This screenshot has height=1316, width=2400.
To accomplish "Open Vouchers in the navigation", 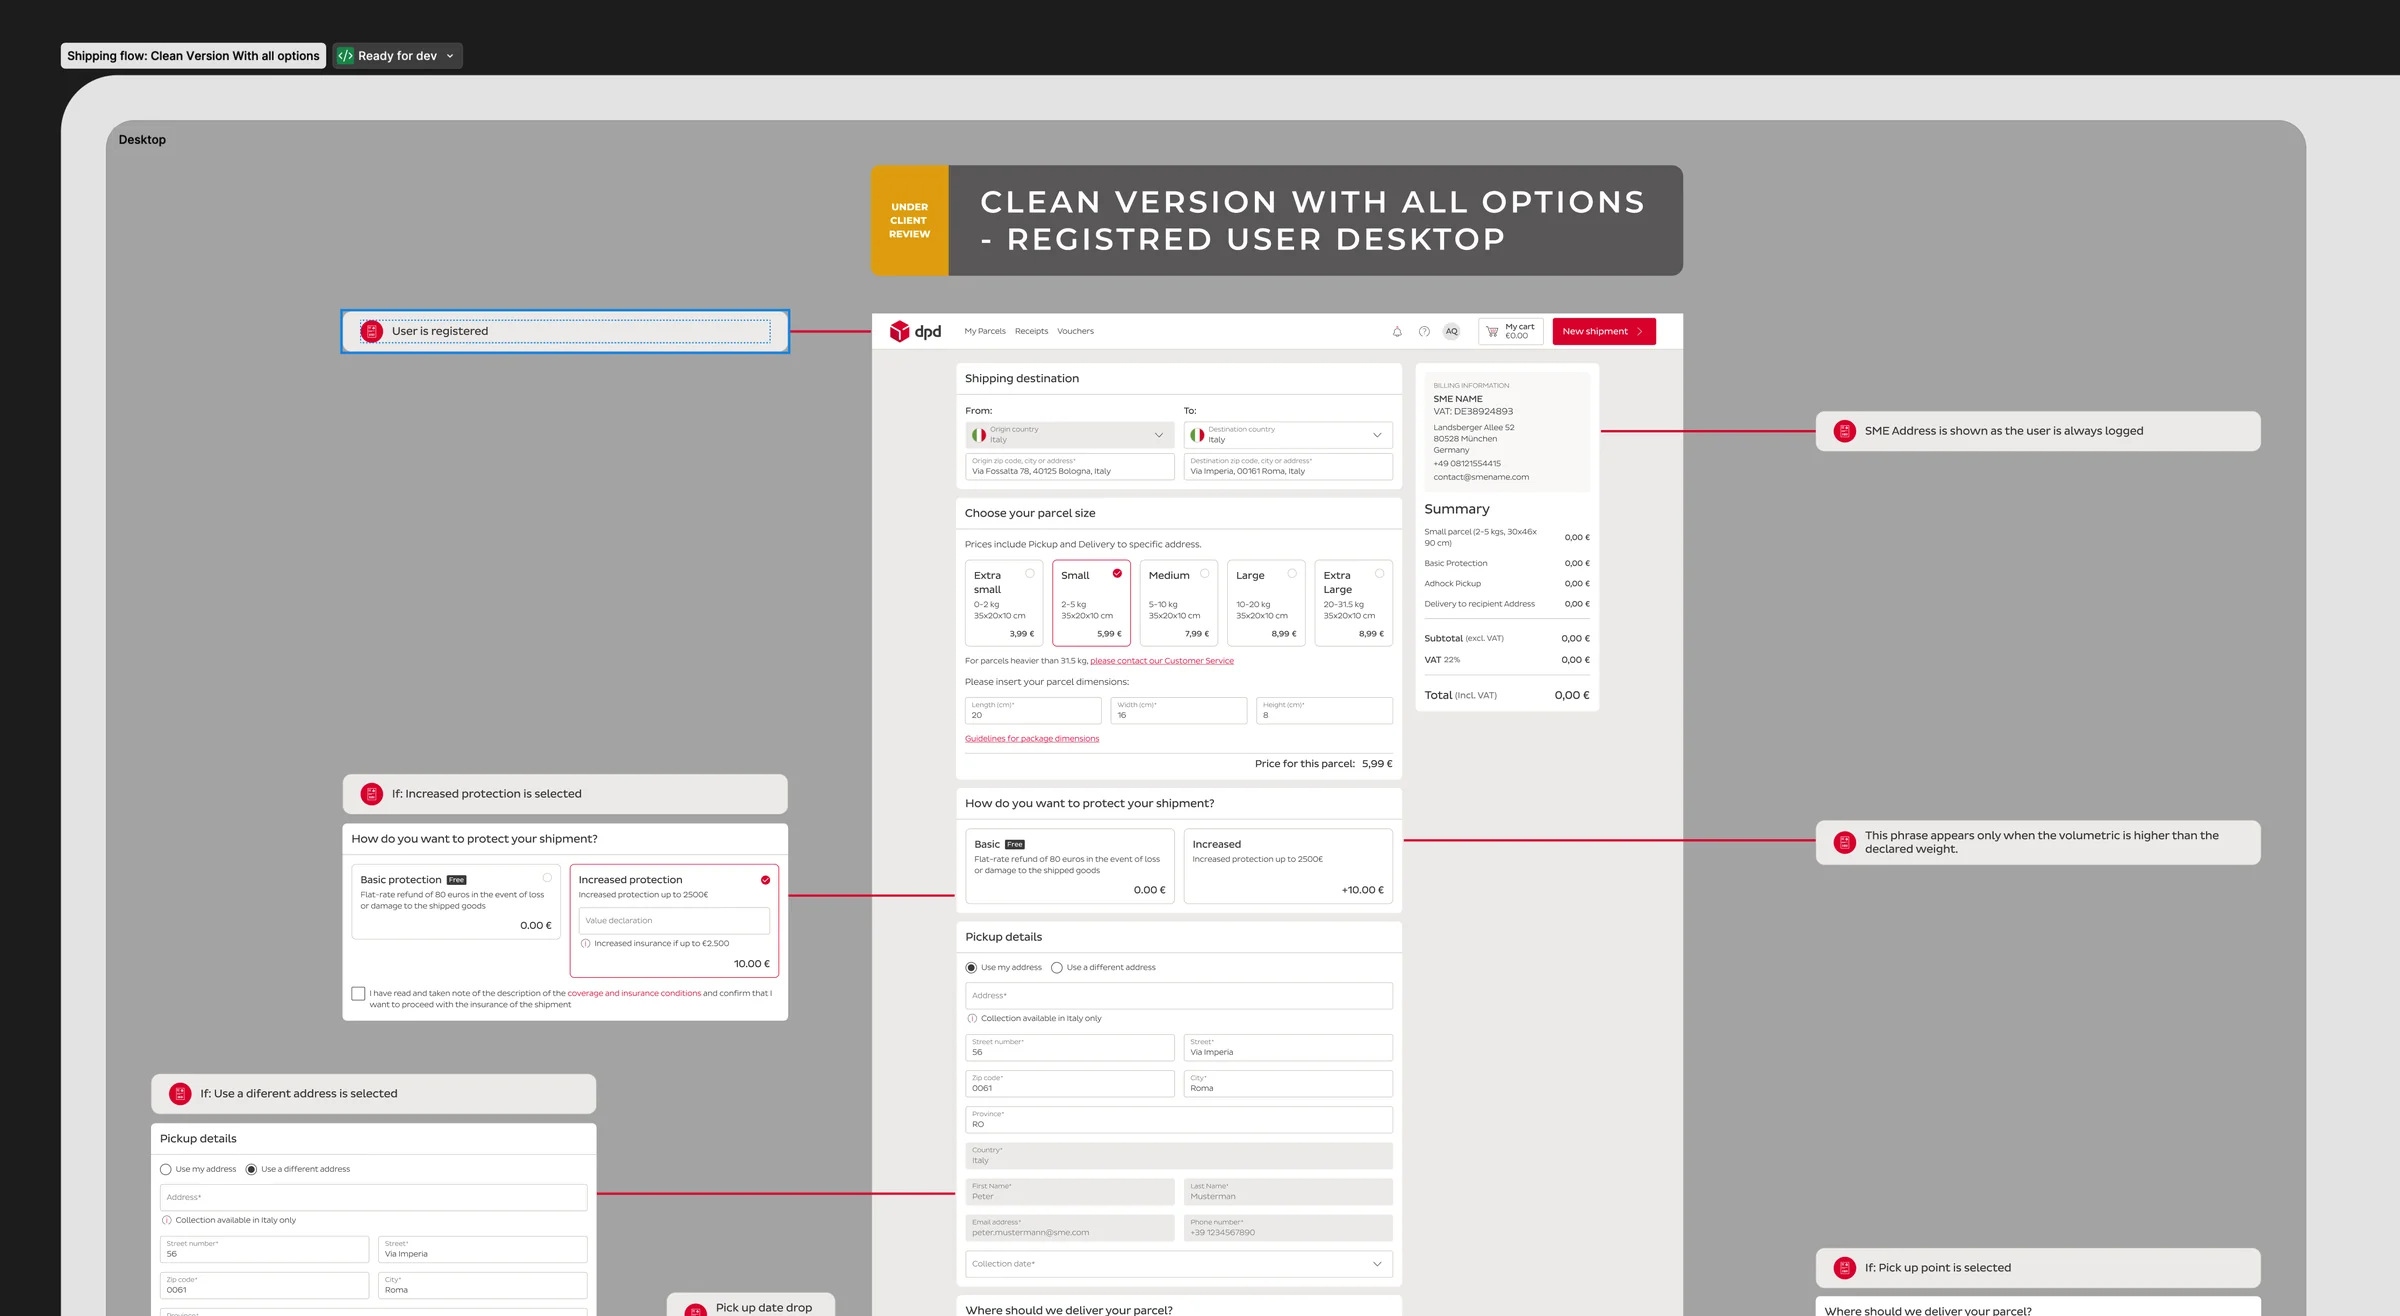I will pyautogui.click(x=1075, y=332).
